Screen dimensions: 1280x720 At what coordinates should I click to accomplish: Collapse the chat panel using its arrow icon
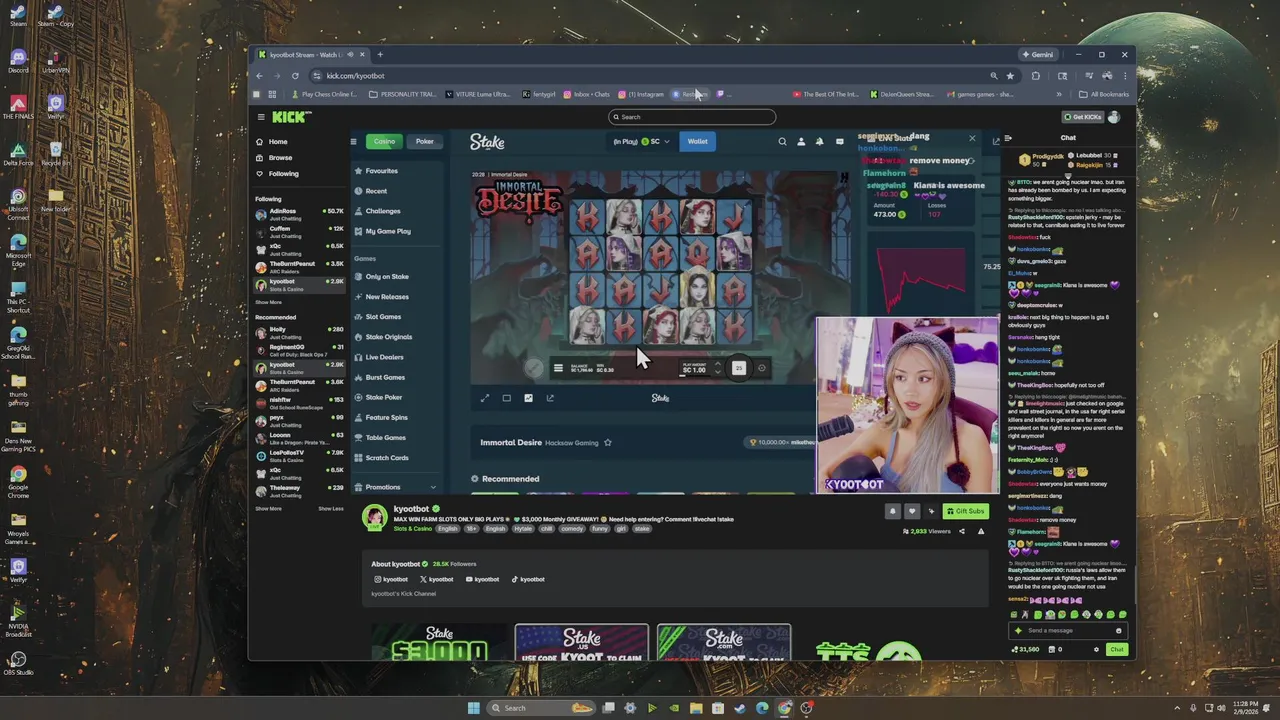click(x=1008, y=138)
